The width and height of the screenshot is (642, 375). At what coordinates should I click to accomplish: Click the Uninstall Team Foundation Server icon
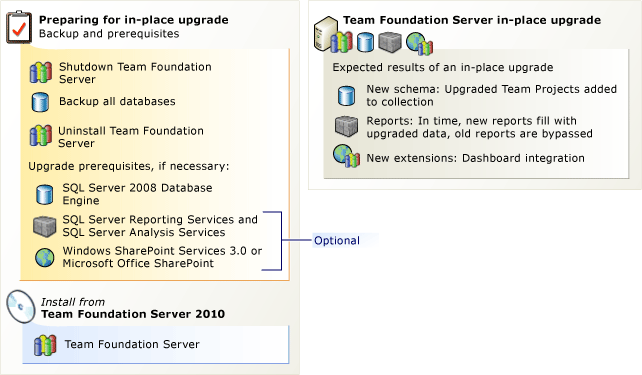pyautogui.click(x=41, y=136)
